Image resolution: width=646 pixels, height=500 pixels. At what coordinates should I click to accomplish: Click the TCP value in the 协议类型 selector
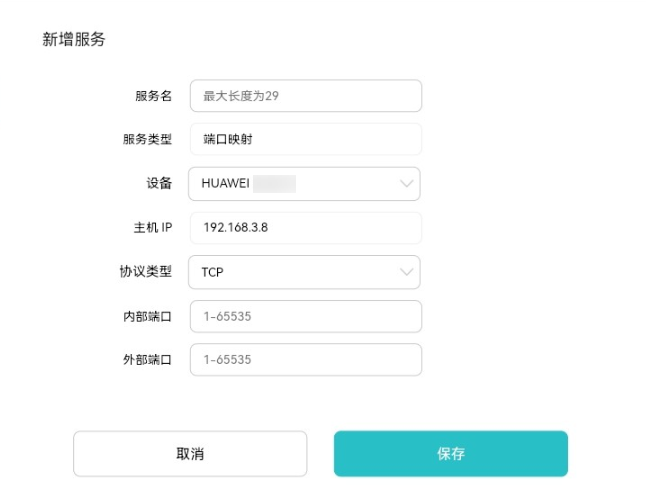point(212,272)
